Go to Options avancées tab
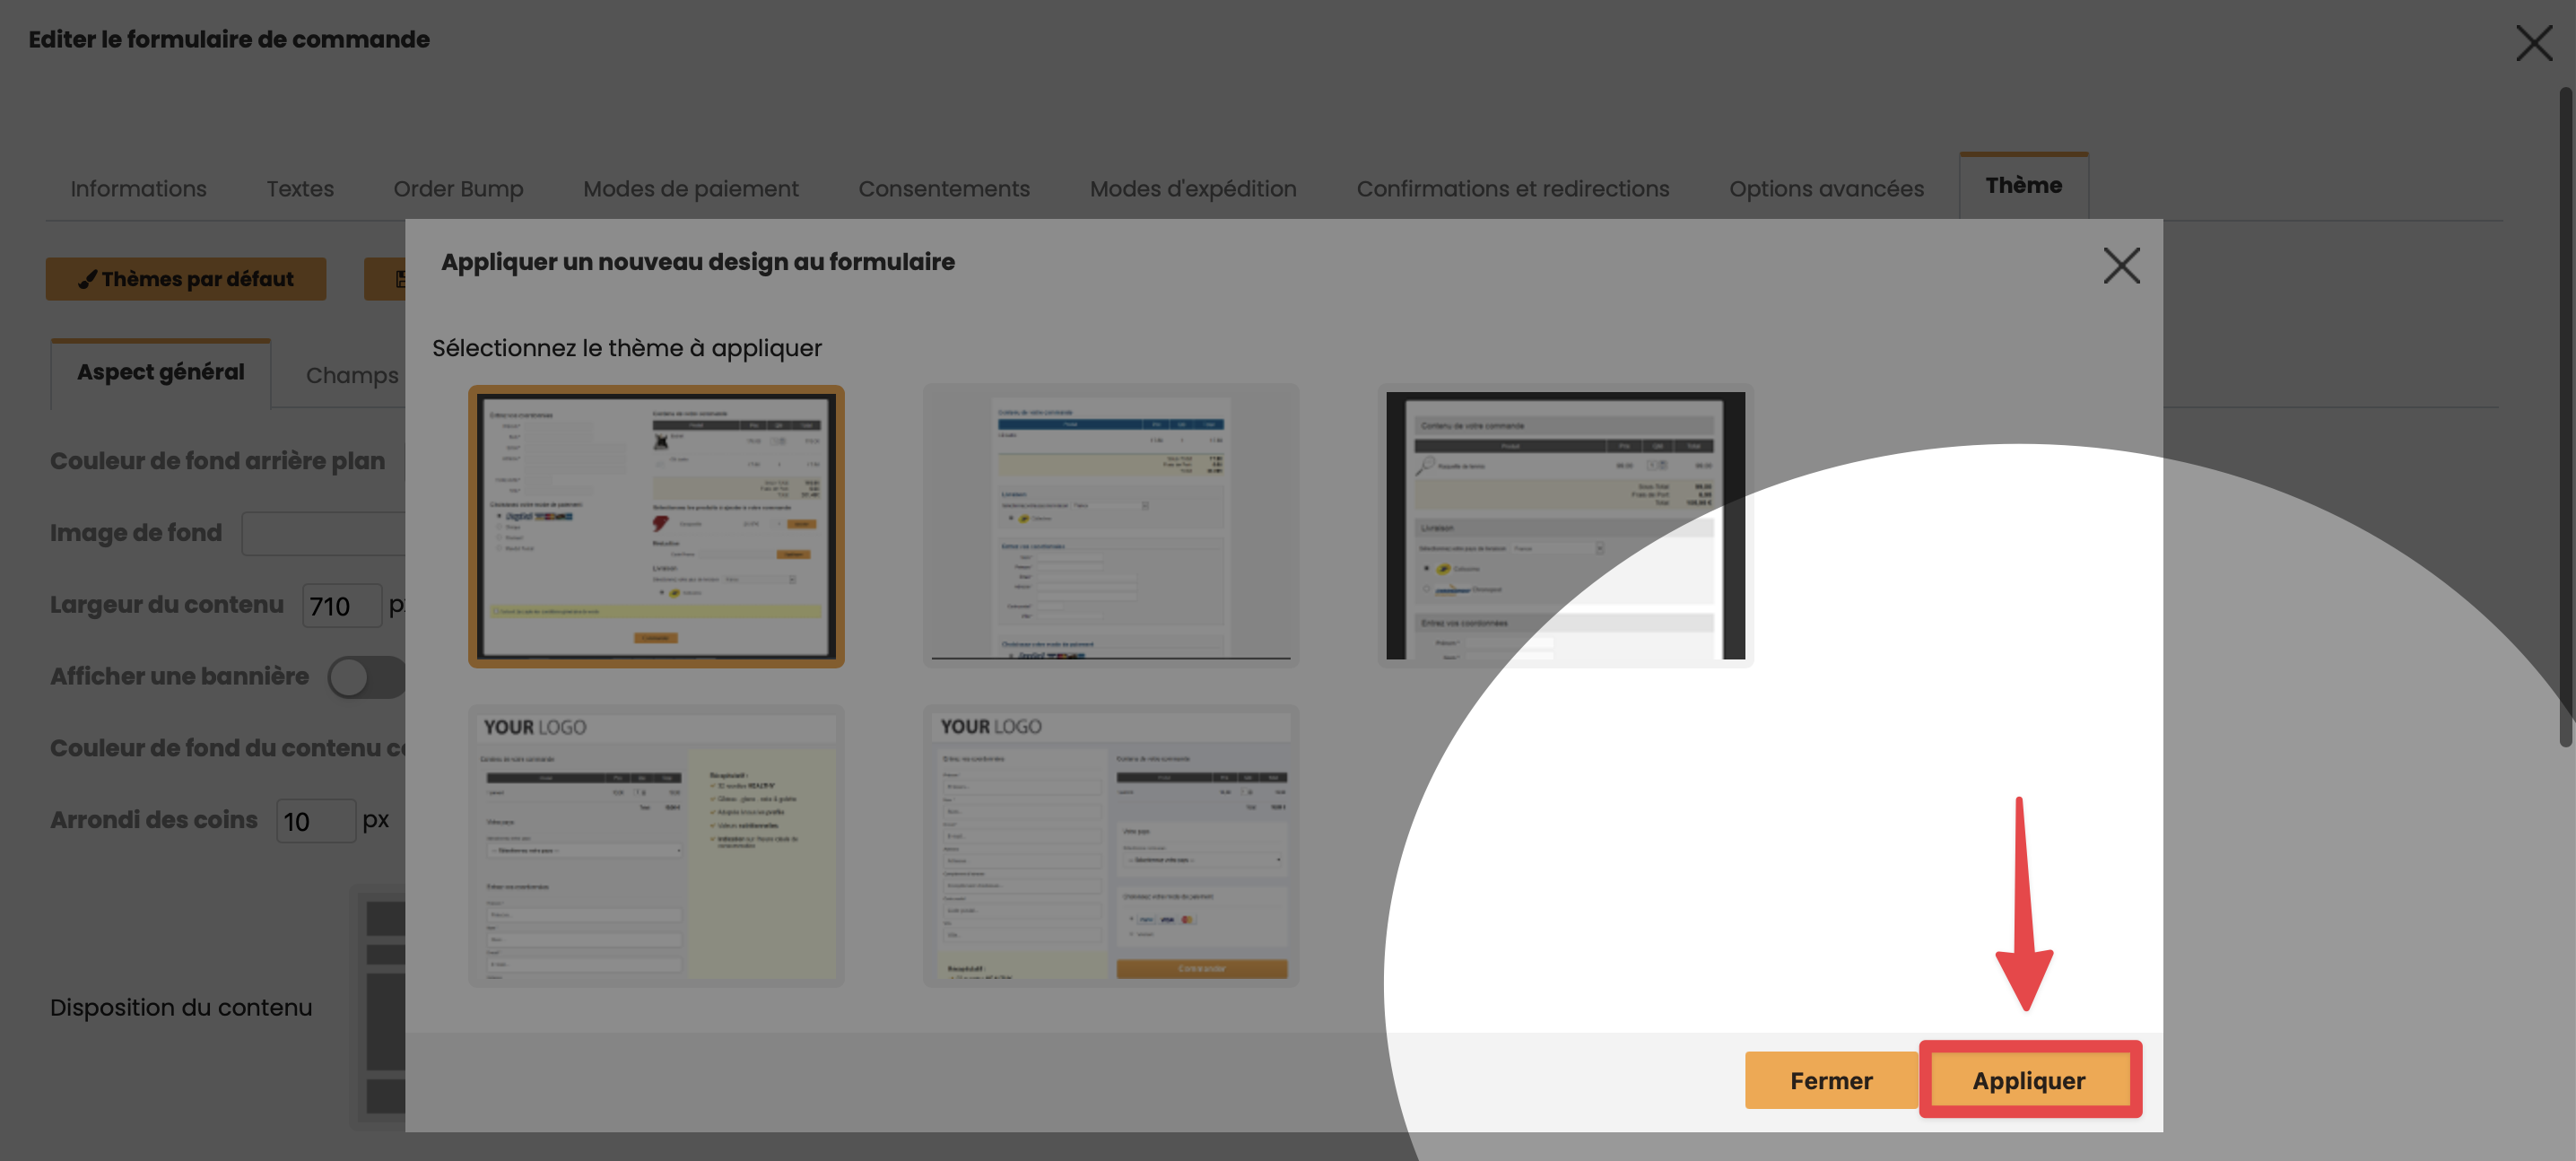 pyautogui.click(x=1826, y=188)
